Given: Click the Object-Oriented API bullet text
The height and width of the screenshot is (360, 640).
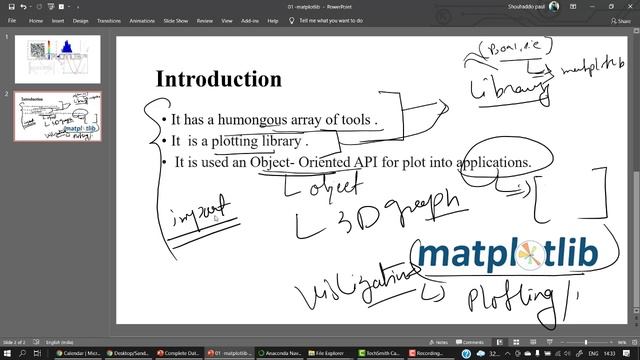Looking at the screenshot, I should point(353,162).
